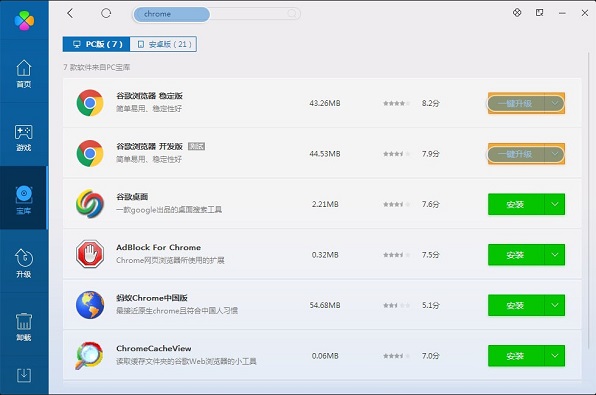
Task: Click the ChromeCacheView magnifier icon
Action: tap(89, 355)
